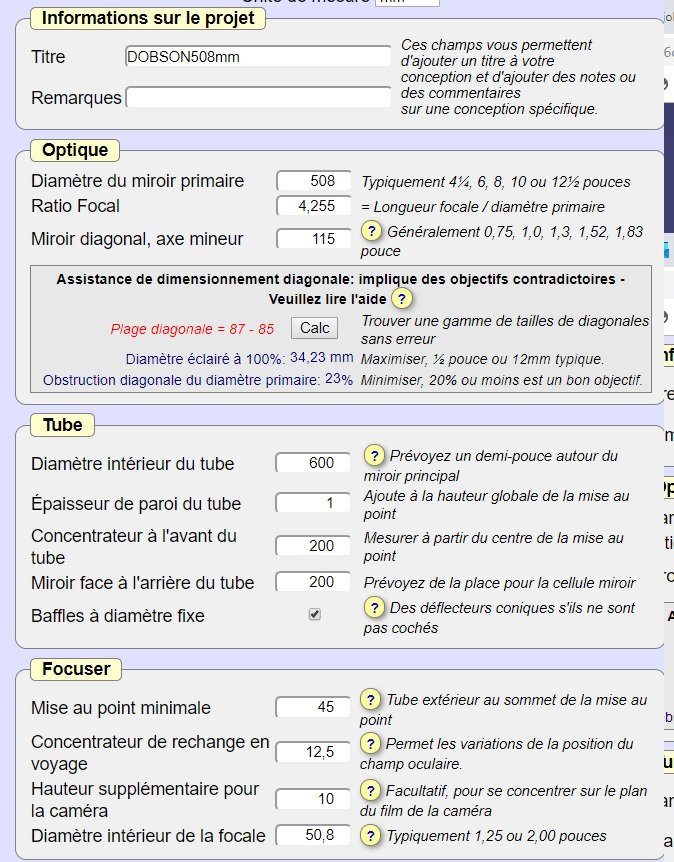Viewport: 674px width, 862px height.
Task: Click 'Minimiser, 20% ou moins est un bon objectif'
Action: click(501, 380)
